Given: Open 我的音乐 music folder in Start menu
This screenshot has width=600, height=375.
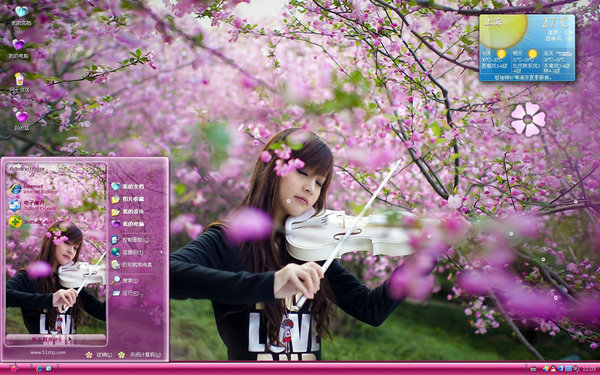Looking at the screenshot, I should tap(128, 212).
